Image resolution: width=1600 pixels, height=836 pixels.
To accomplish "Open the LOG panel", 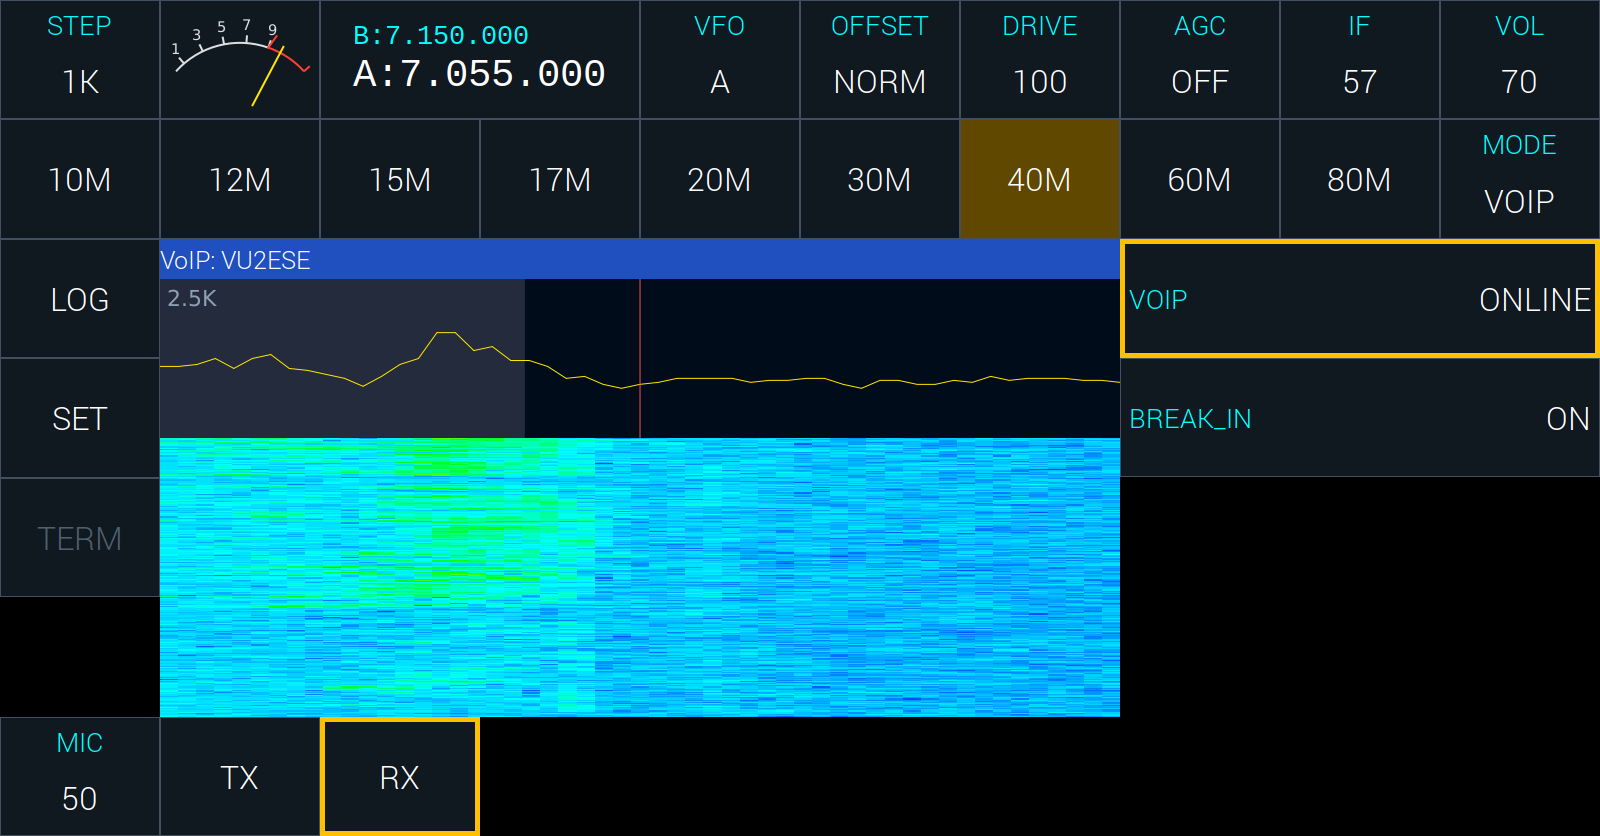I will tap(80, 299).
